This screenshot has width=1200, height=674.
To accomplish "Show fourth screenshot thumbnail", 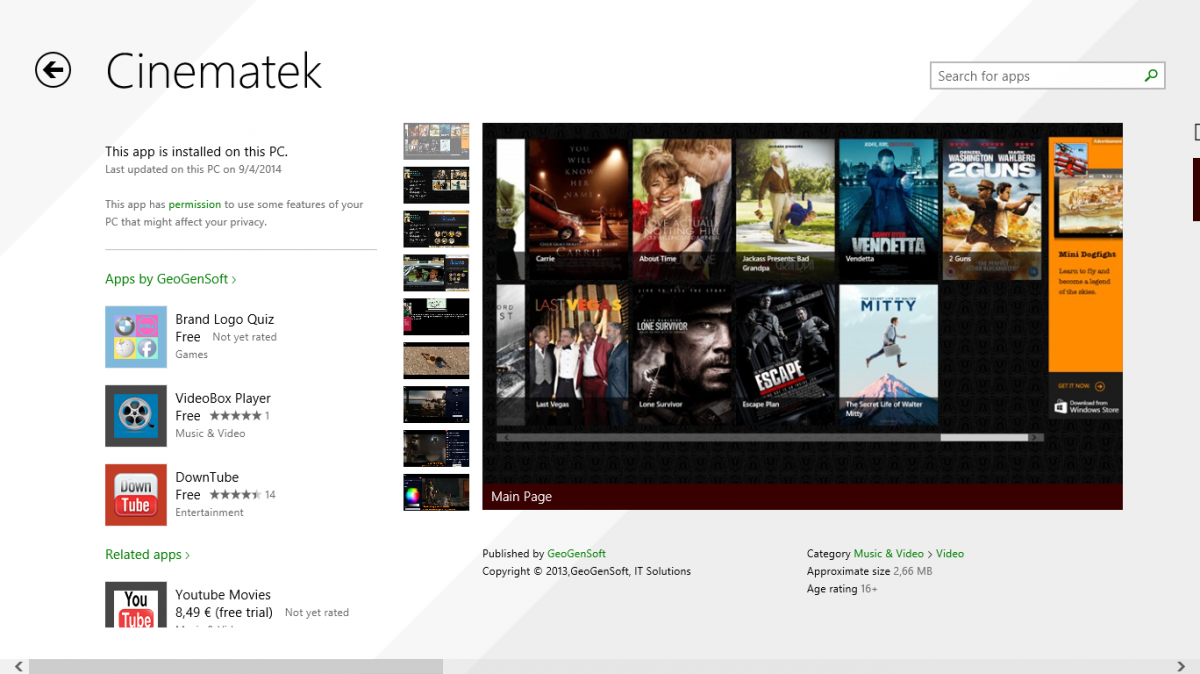I will coord(436,273).
